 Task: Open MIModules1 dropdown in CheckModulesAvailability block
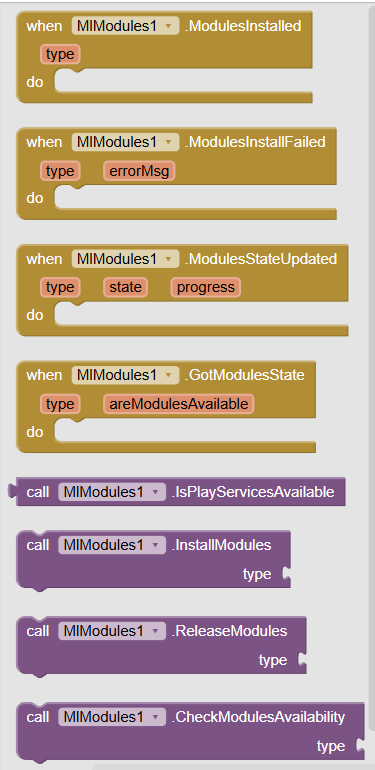point(112,717)
